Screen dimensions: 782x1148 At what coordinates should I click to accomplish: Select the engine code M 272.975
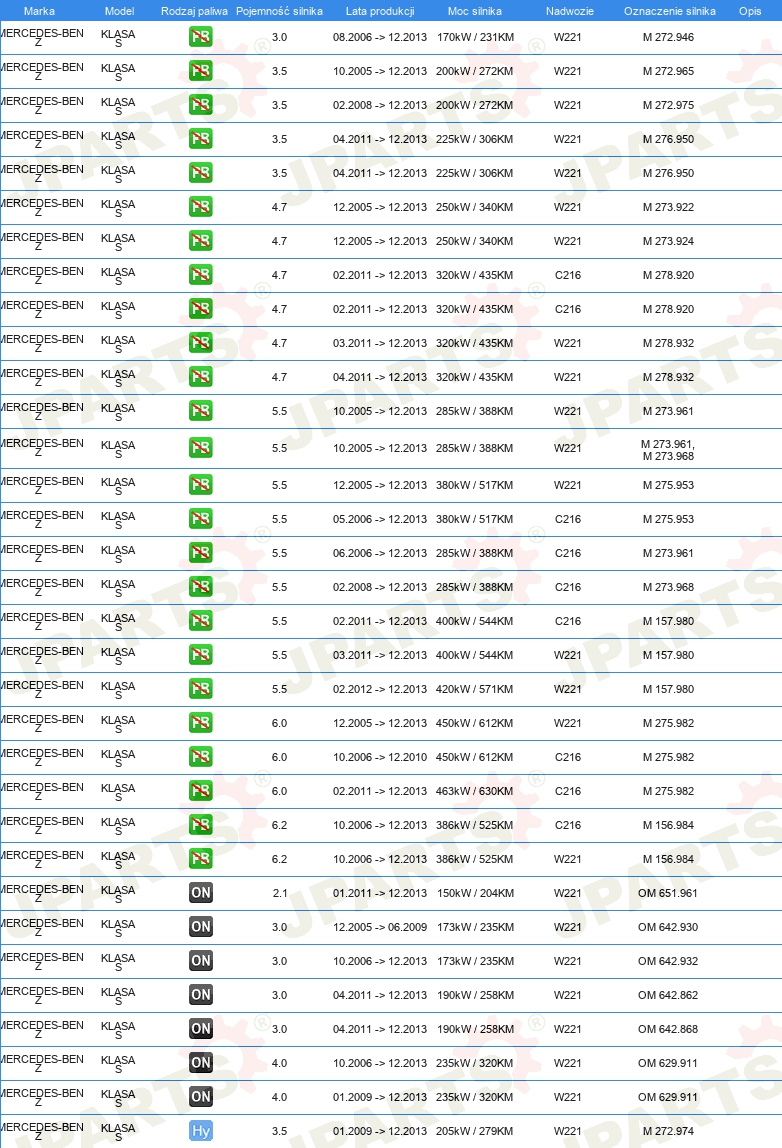669,105
